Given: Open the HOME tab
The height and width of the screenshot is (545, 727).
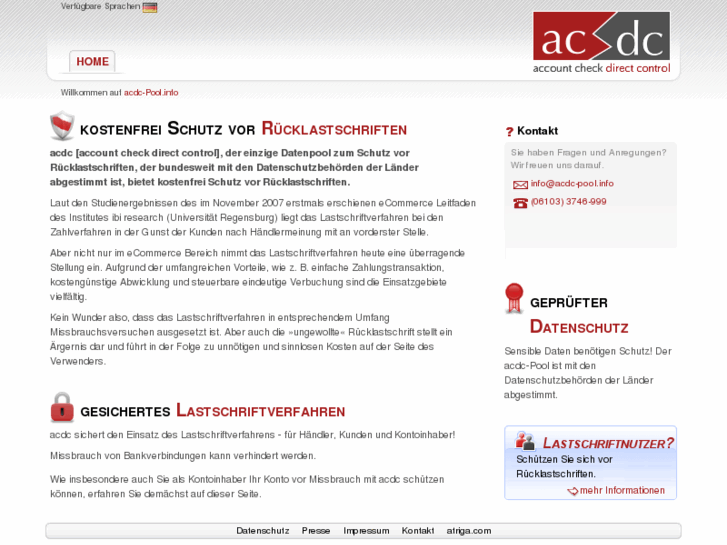Looking at the screenshot, I should coord(92,61).
